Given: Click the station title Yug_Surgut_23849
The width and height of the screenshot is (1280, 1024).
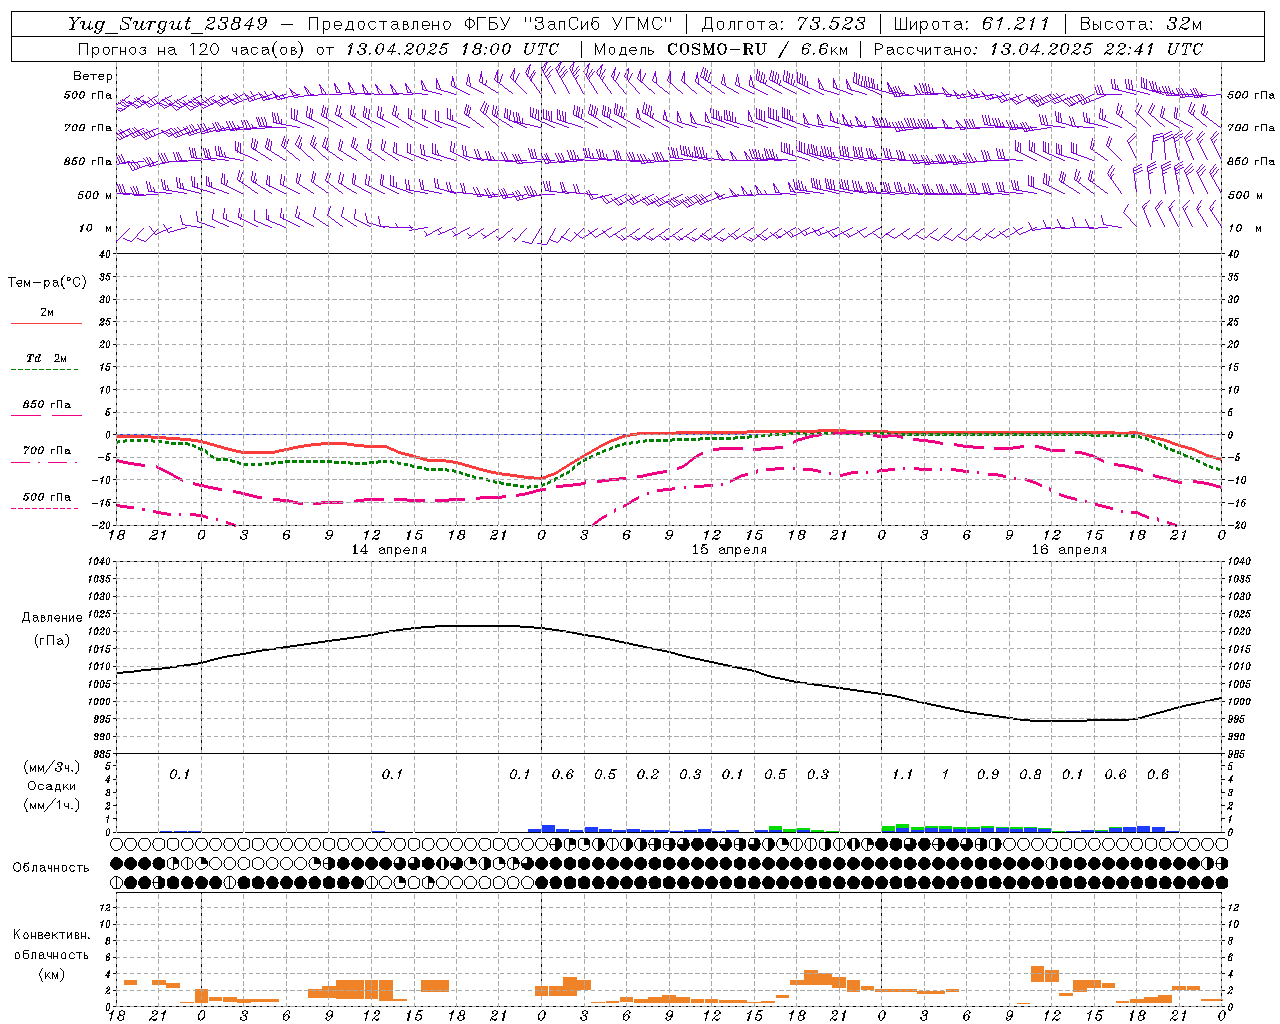Looking at the screenshot, I should [168, 24].
